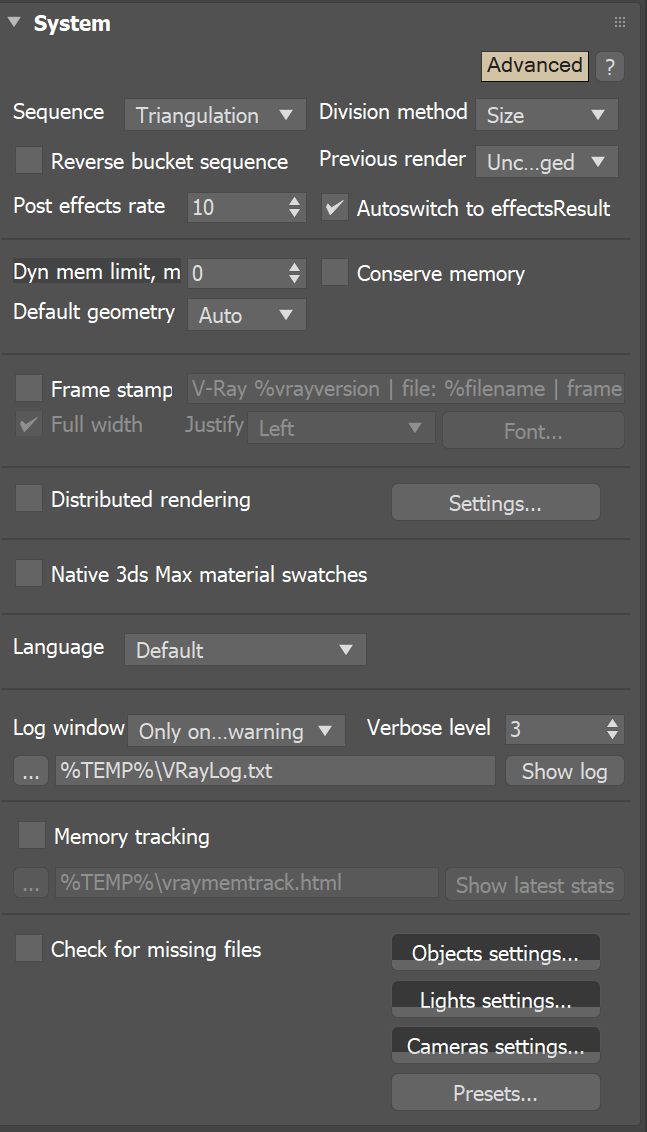Click the grip dots icon top right
Viewport: 647px width, 1132px height.
click(x=618, y=22)
